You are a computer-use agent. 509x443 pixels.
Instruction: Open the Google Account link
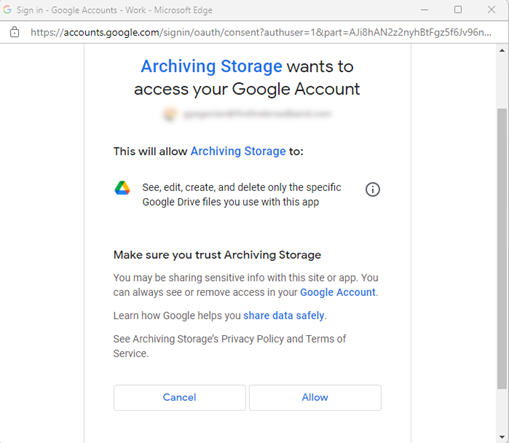tap(338, 292)
